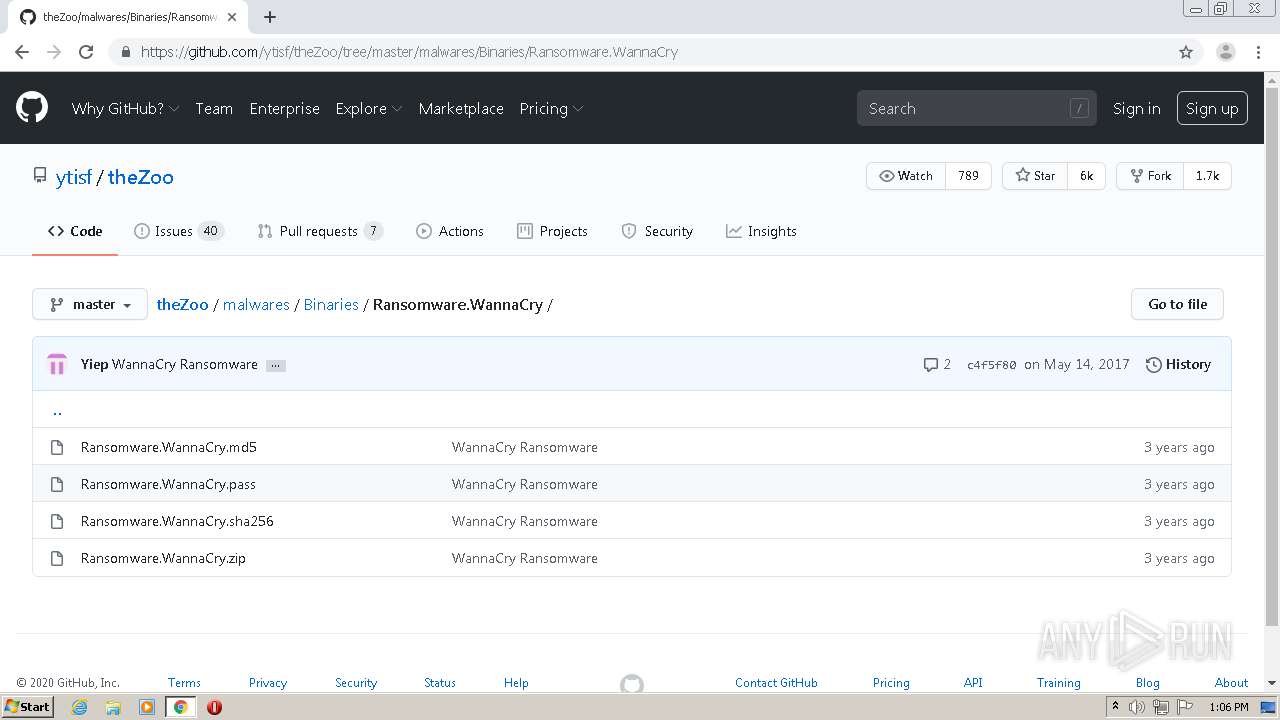Screen dimensions: 1280x720
Task: Expand commit message ellipsis button
Action: [x=276, y=365]
